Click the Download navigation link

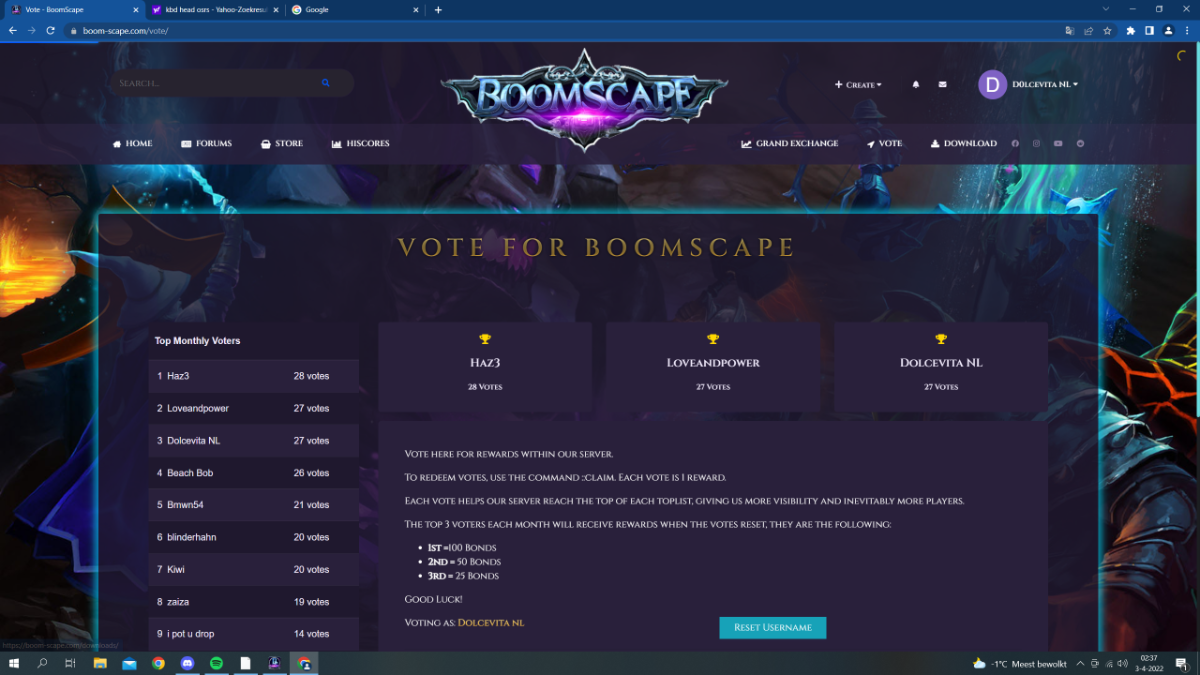[x=963, y=144]
